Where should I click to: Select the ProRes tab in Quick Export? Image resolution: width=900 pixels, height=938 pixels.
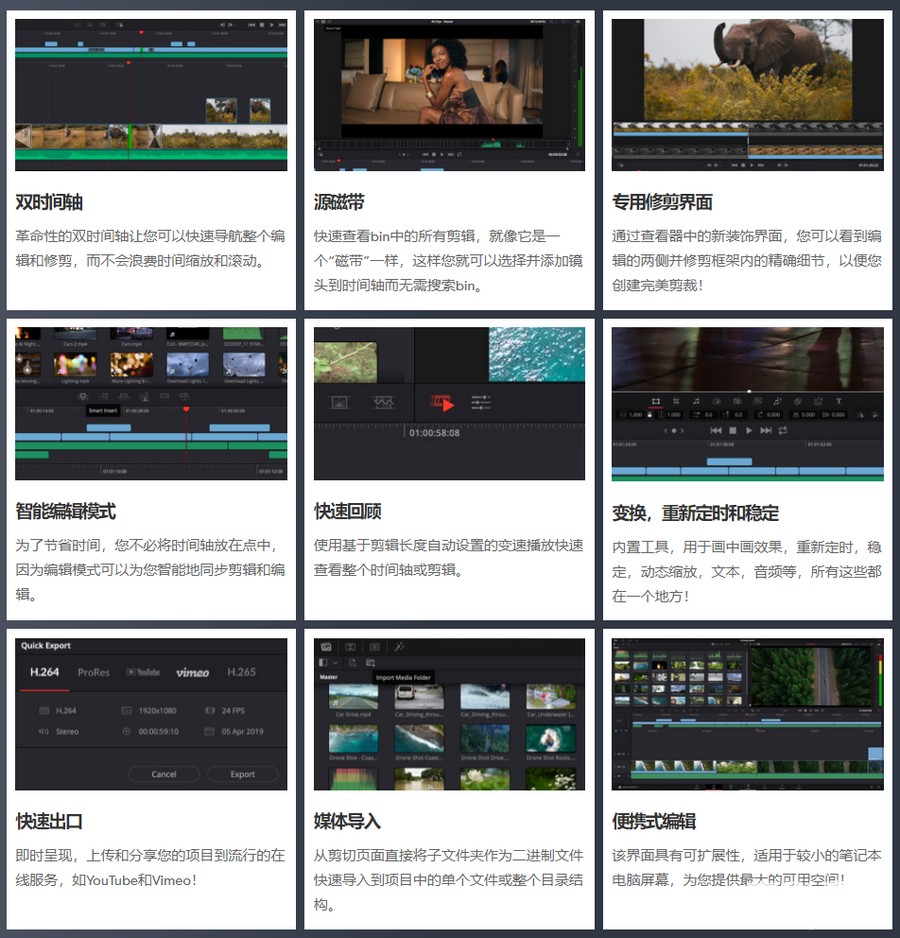pos(93,672)
